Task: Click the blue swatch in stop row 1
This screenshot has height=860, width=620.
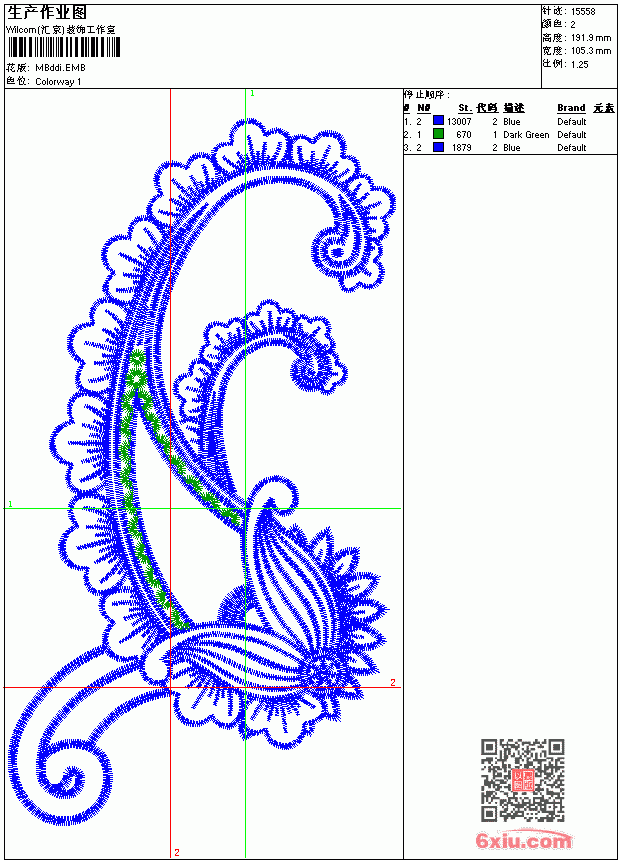Action: pos(438,120)
